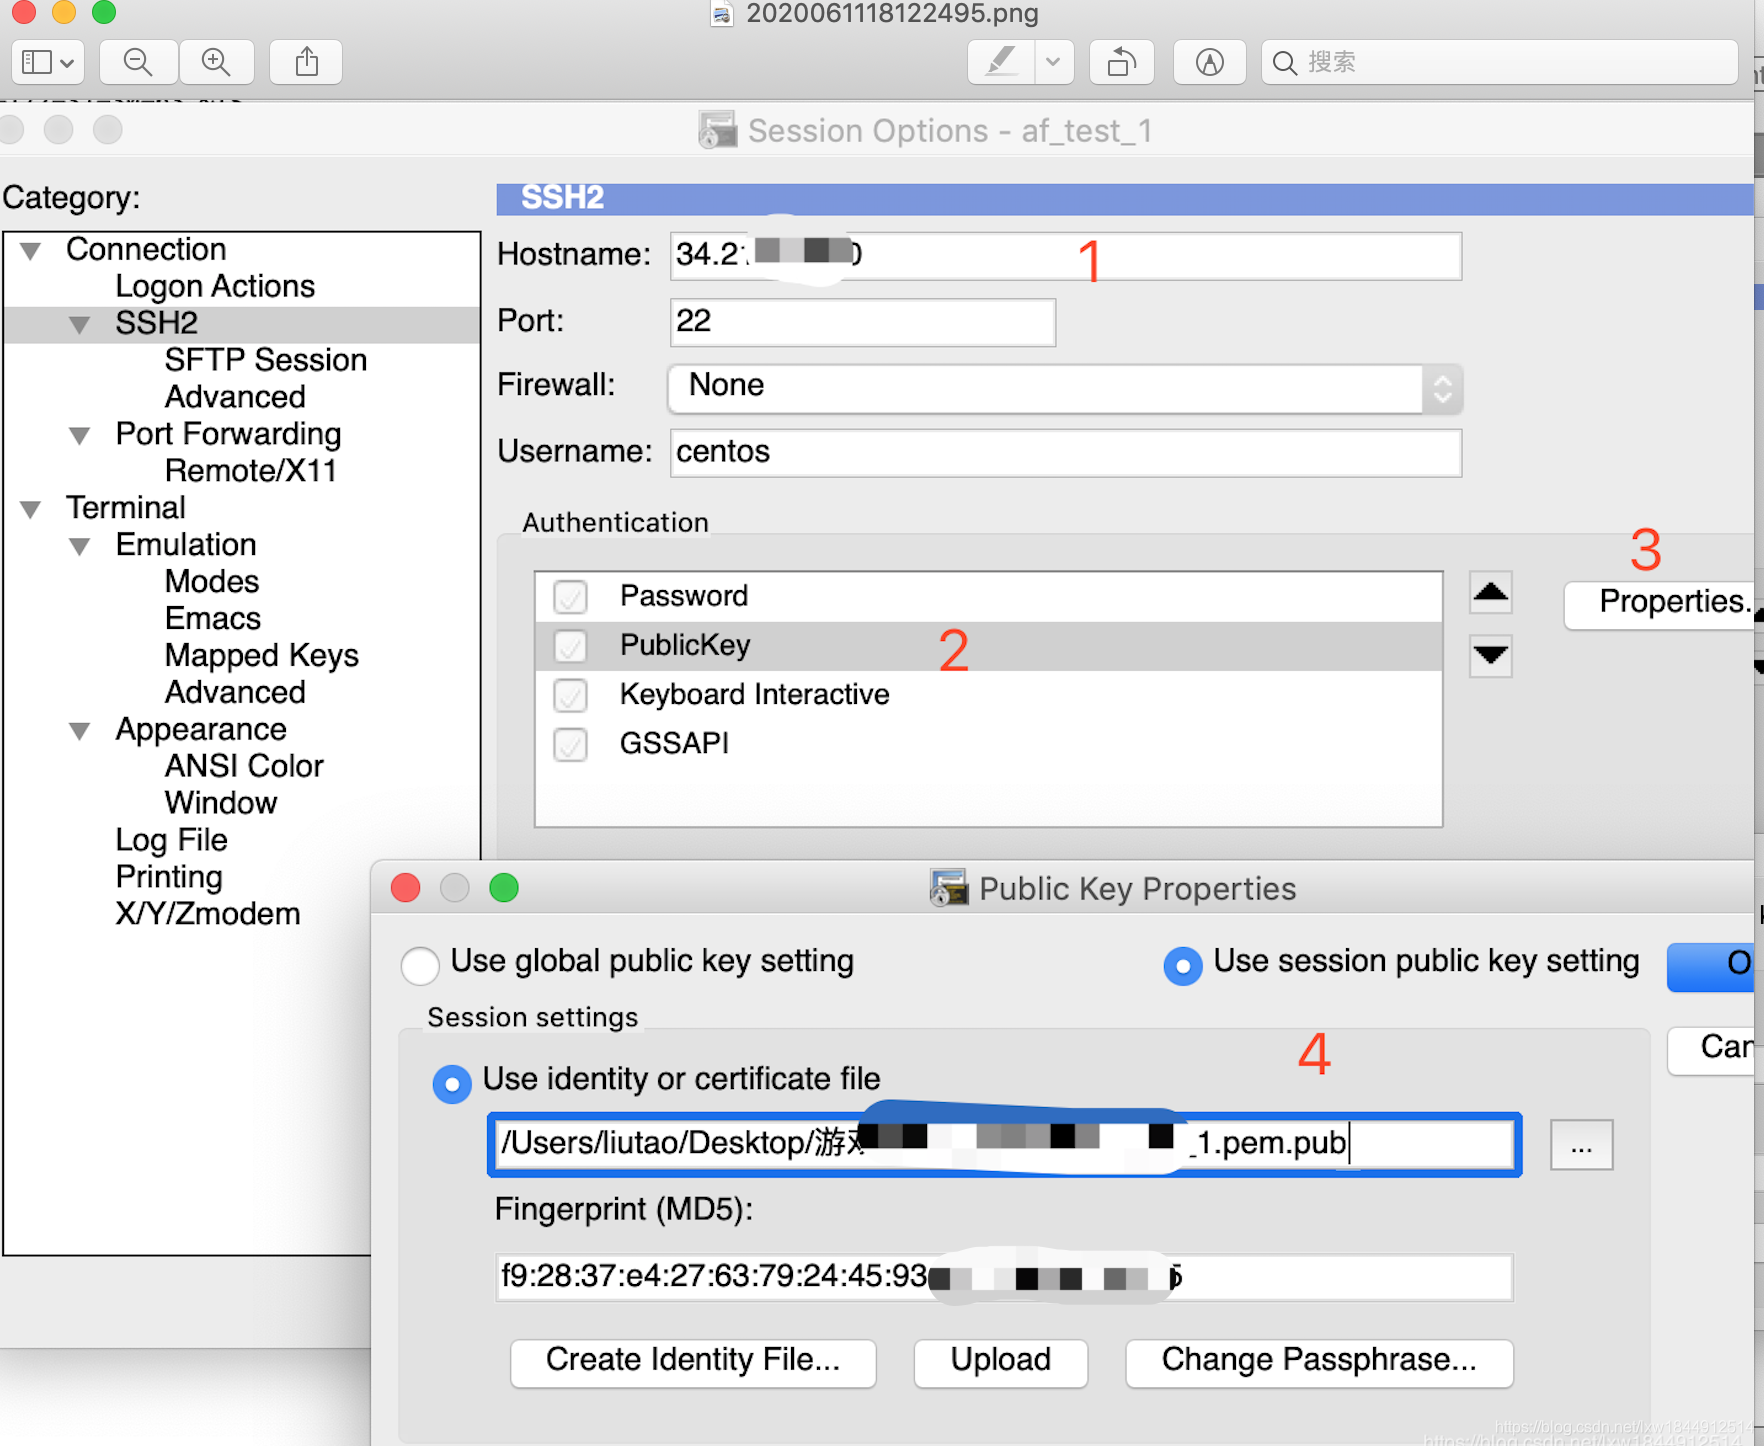The image size is (1764, 1446).
Task: Click the rotate page icon
Action: coord(1121,61)
